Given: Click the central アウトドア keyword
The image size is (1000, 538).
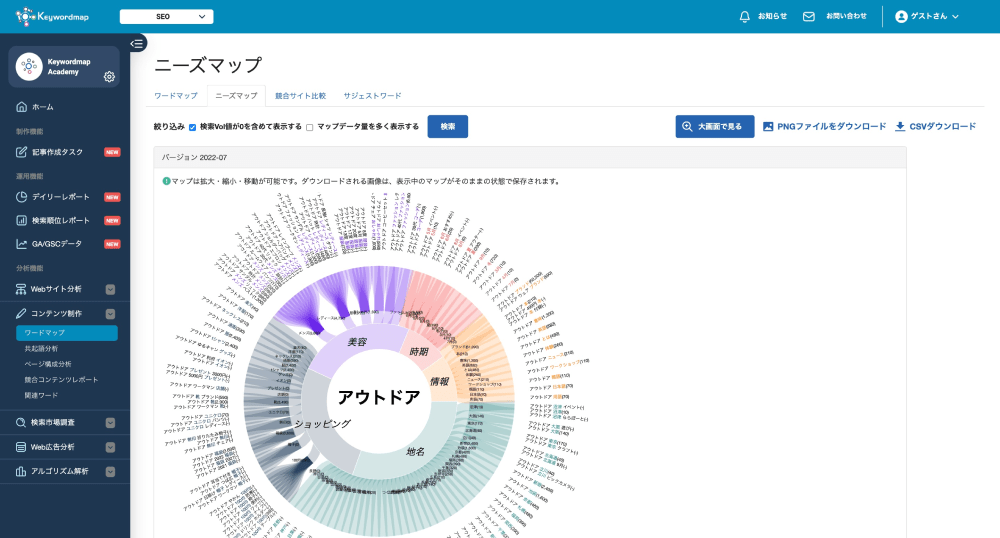Looking at the screenshot, I should click(379, 397).
